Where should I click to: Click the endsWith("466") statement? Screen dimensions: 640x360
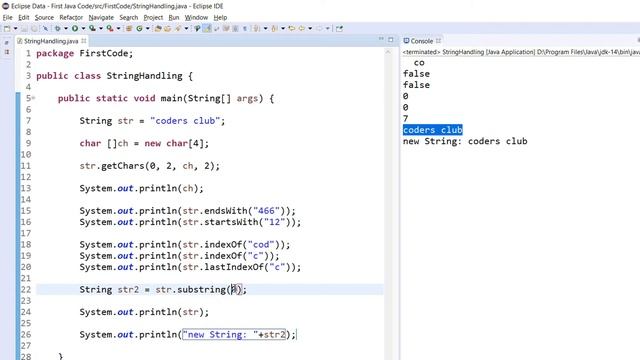tap(187, 211)
